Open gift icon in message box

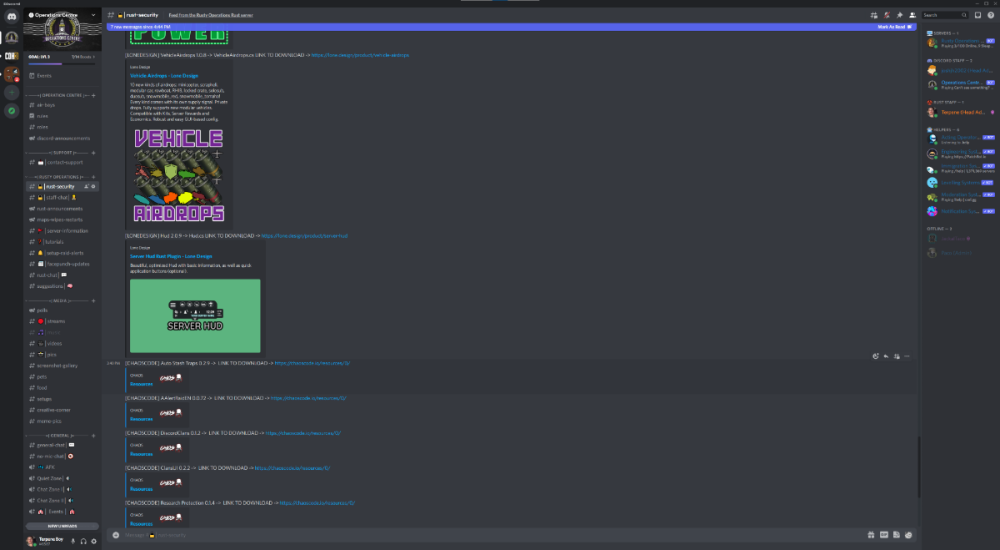(x=871, y=535)
